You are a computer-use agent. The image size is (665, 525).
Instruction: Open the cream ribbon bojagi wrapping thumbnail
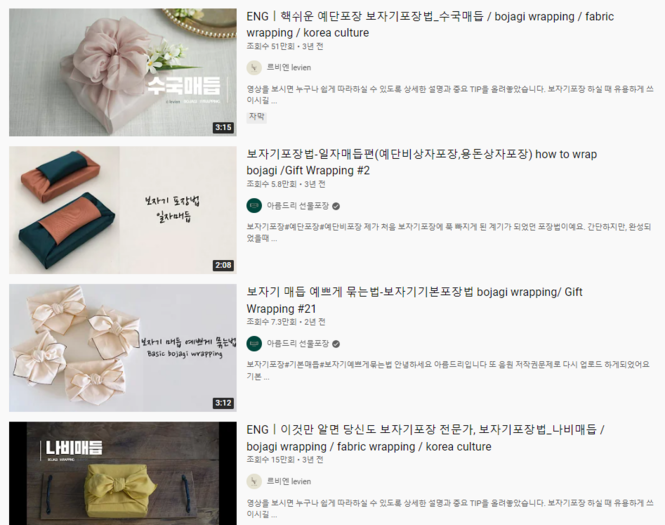tap(123, 348)
